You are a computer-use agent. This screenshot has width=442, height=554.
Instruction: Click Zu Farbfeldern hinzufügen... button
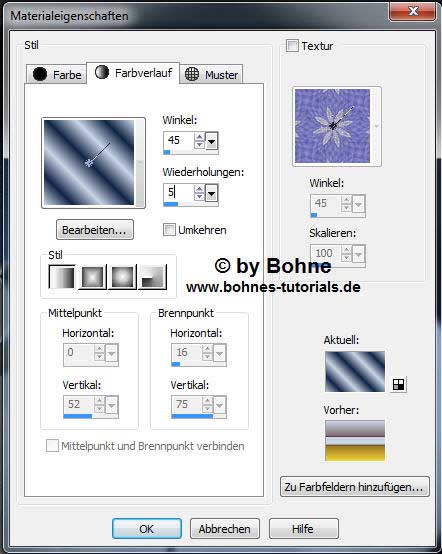coord(355,487)
